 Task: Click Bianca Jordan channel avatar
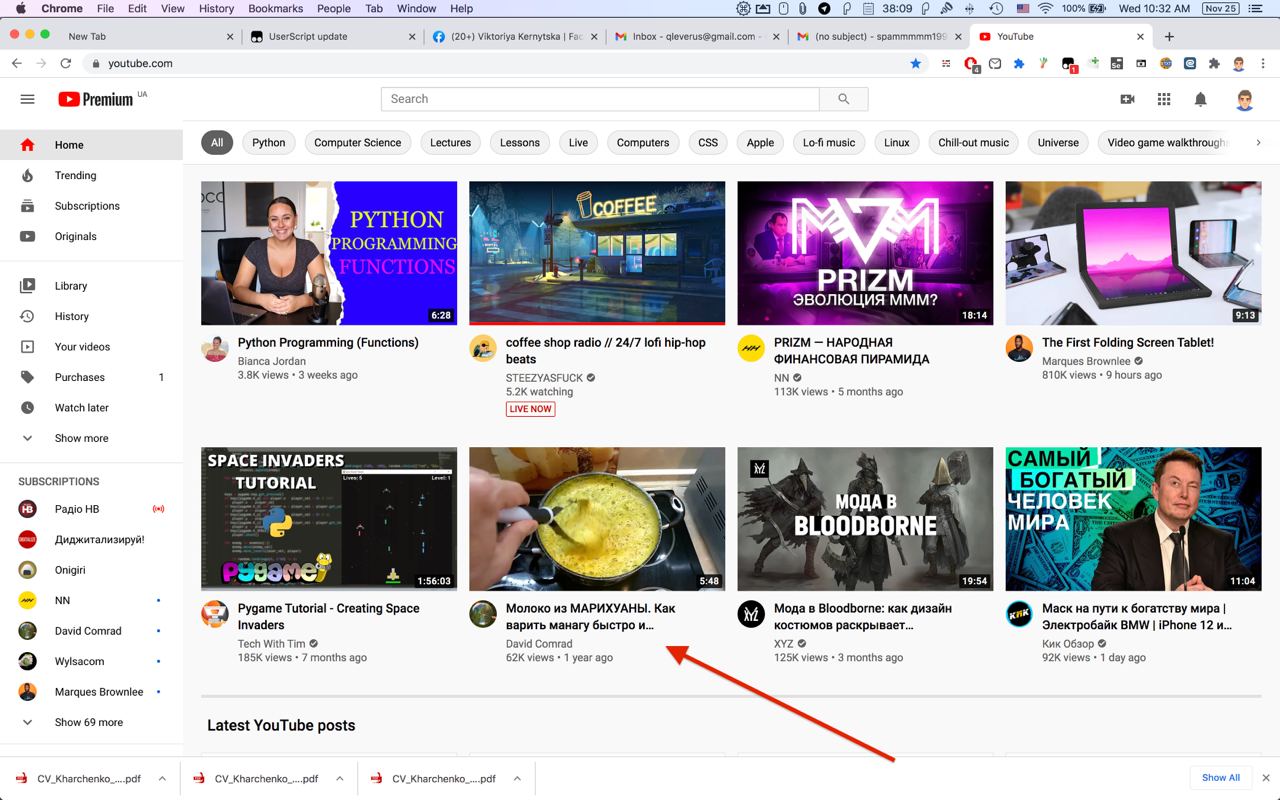pos(215,348)
